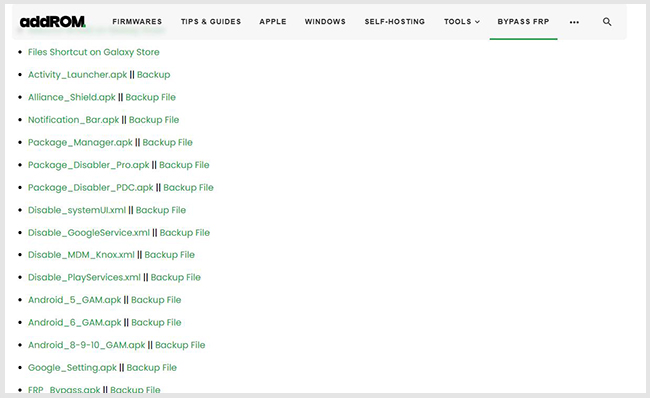The width and height of the screenshot is (650, 399).
Task: Open Backup File for Android_5_GAM.apk
Action: click(156, 300)
